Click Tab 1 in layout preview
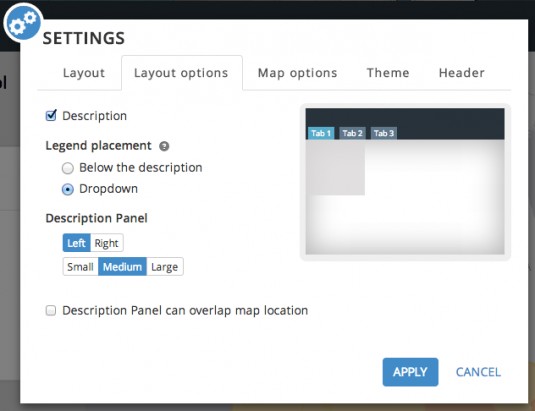Image resolution: width=535 pixels, height=411 pixels. tap(321, 133)
